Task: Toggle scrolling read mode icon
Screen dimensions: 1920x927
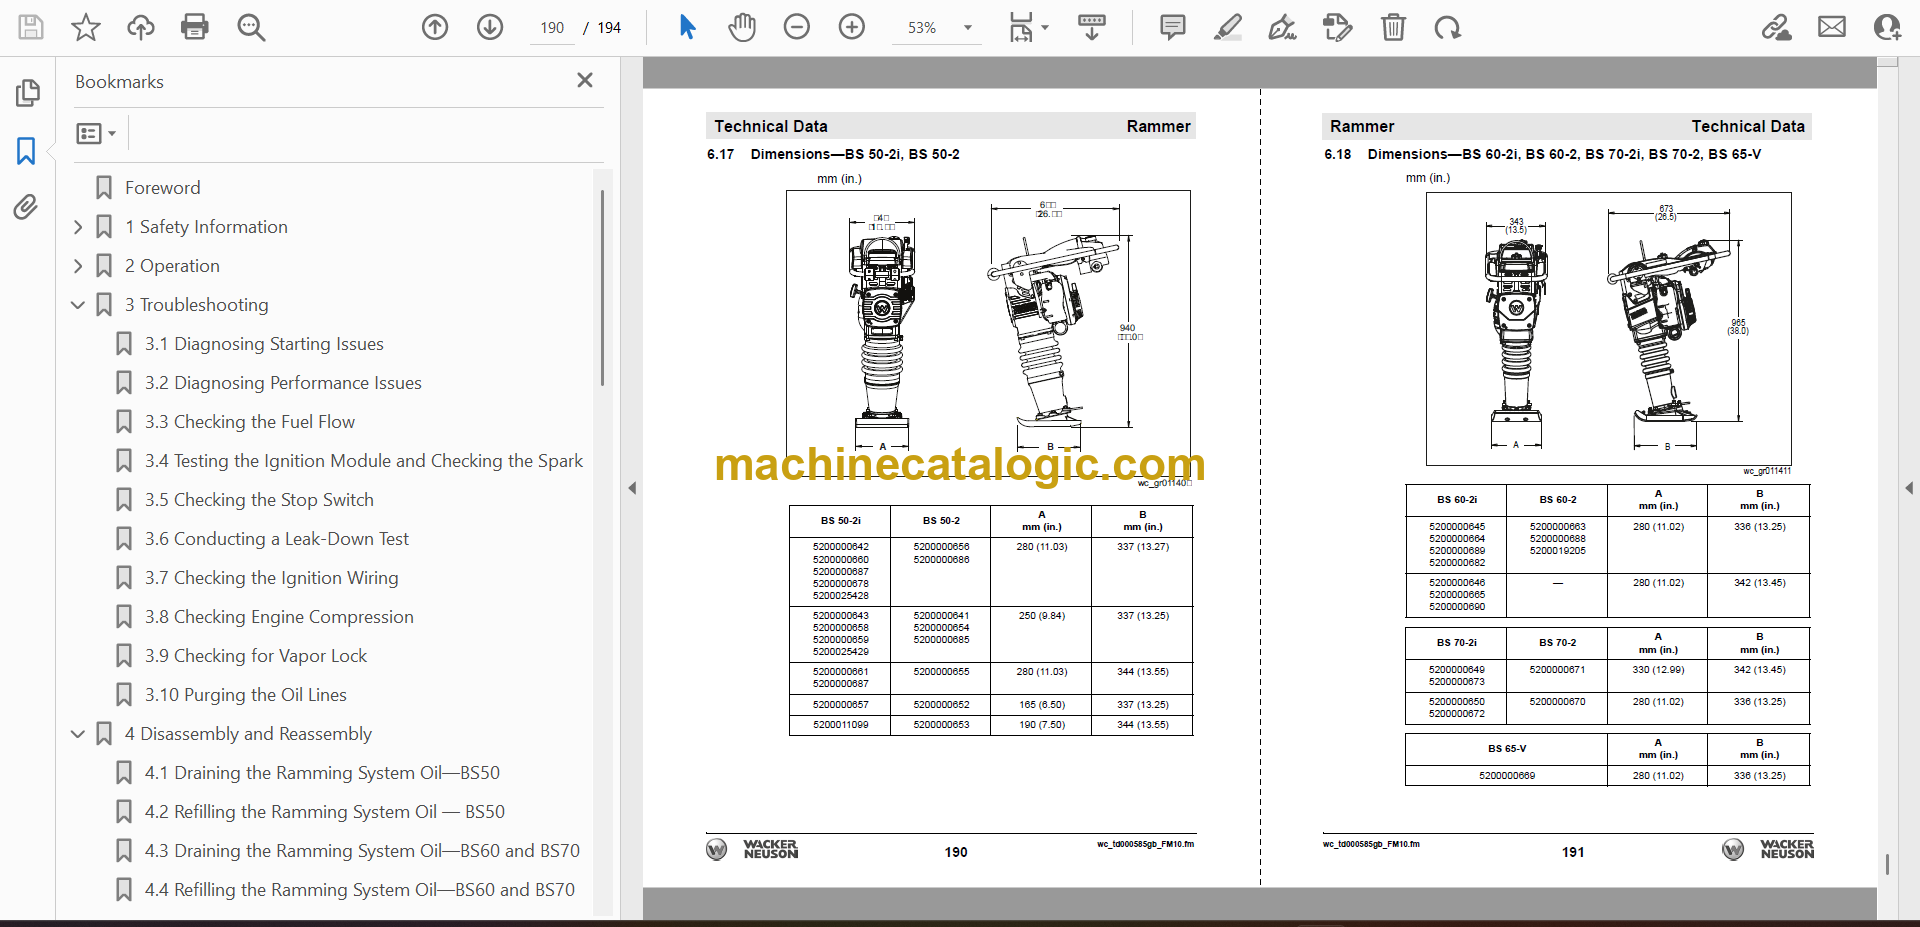Action: (1092, 27)
